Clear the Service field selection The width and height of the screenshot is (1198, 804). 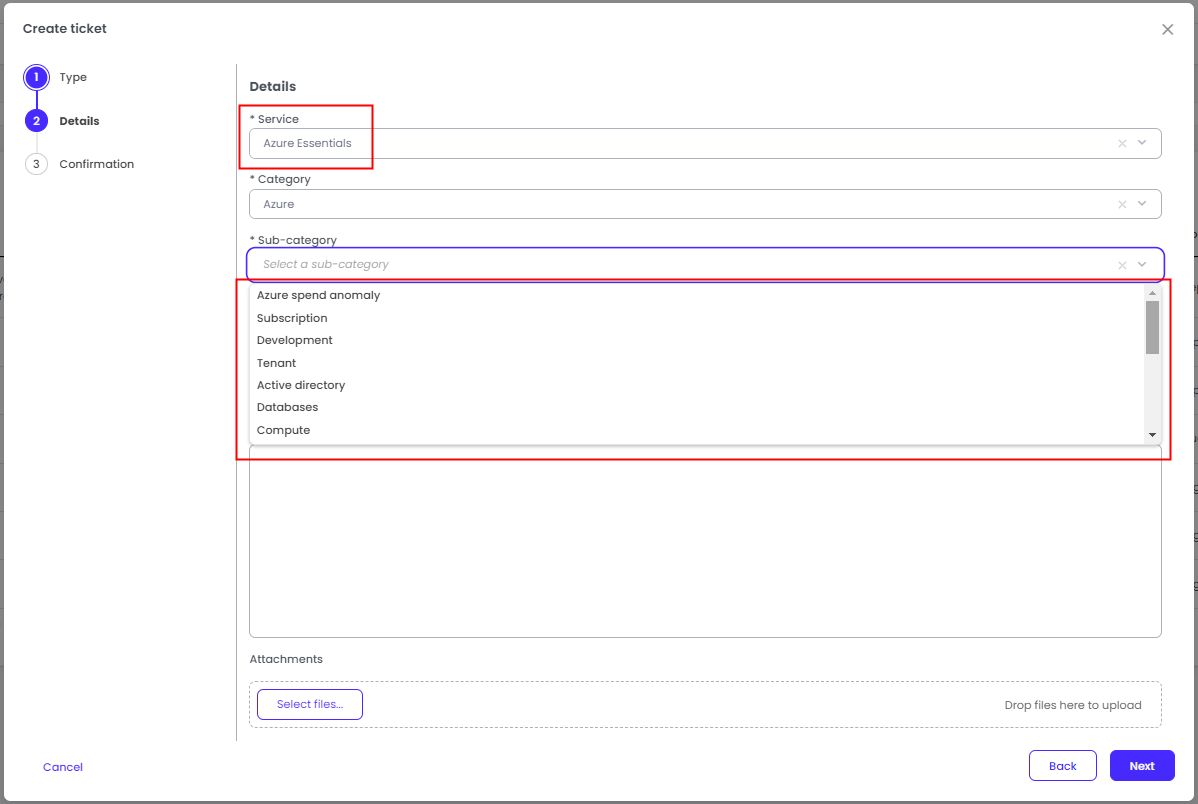click(1122, 143)
